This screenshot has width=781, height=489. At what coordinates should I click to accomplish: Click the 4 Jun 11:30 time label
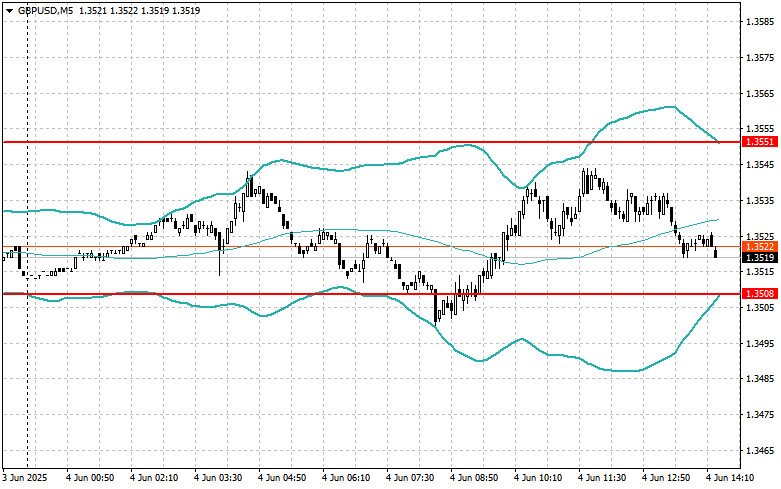click(602, 478)
